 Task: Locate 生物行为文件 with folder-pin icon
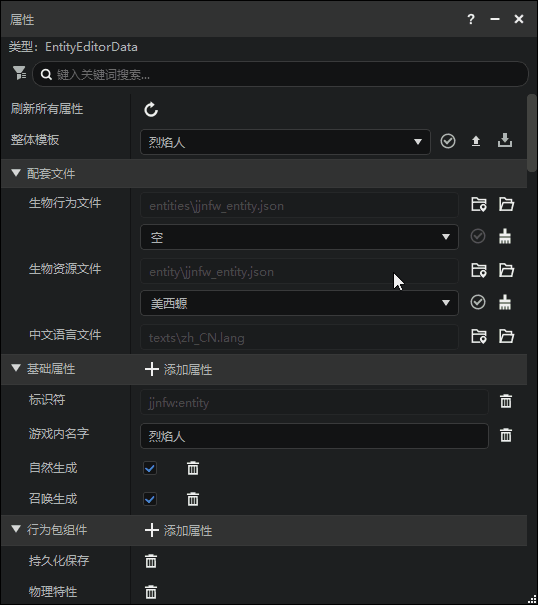point(479,204)
